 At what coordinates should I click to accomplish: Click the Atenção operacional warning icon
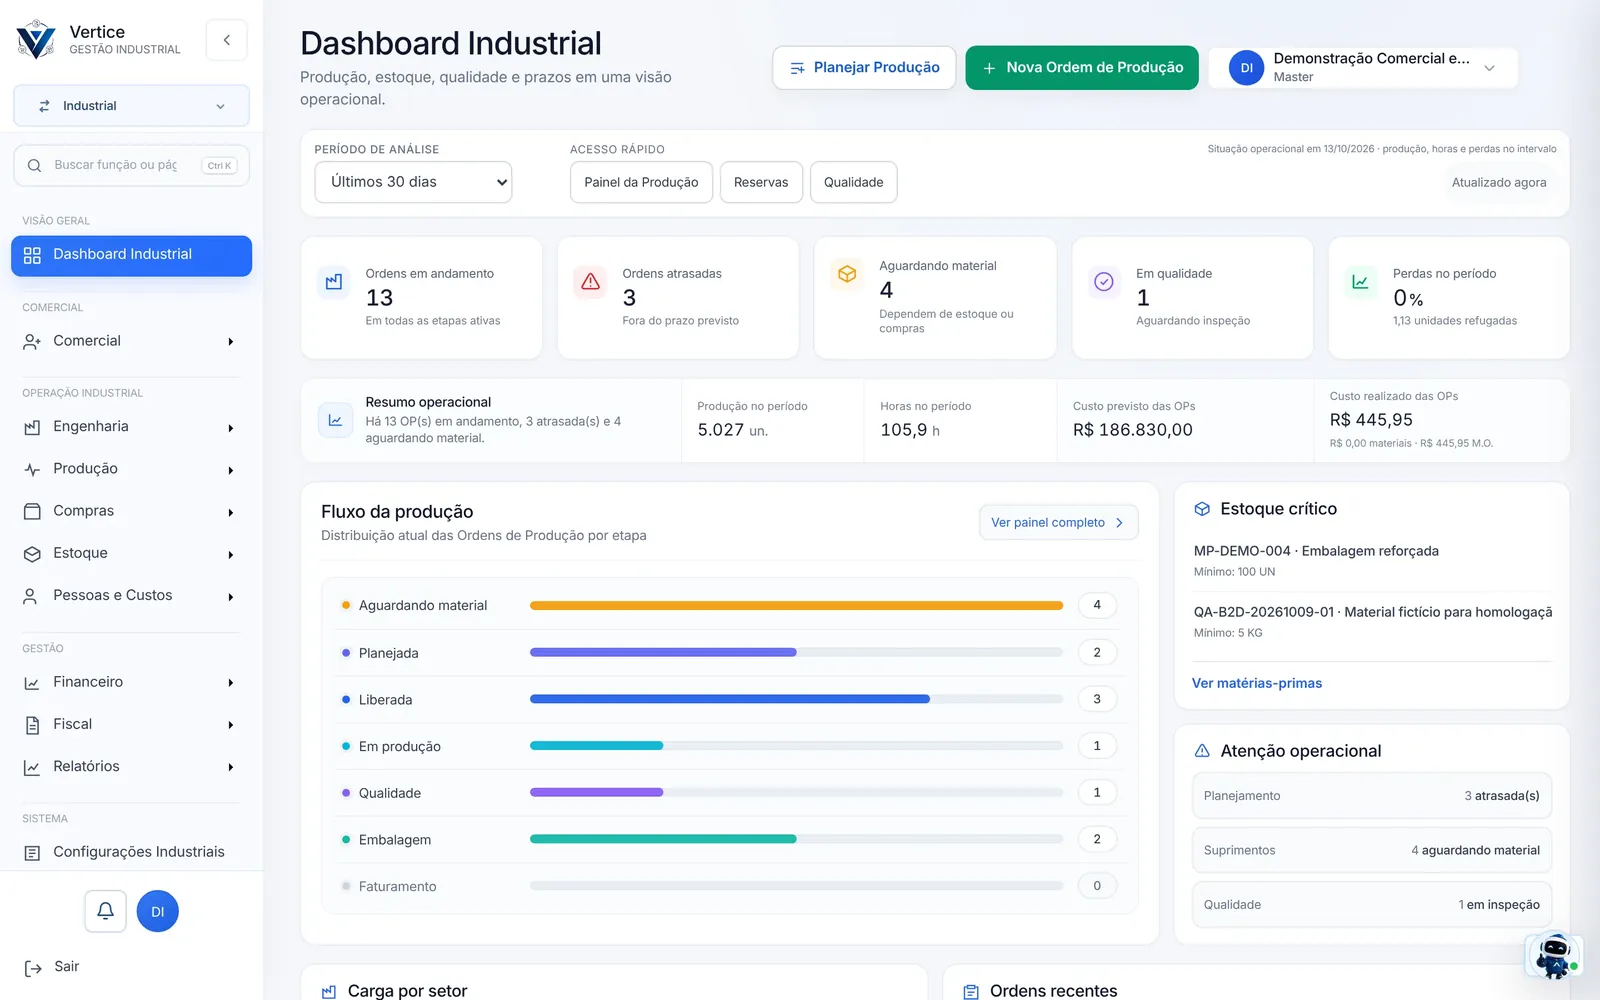pos(1202,751)
